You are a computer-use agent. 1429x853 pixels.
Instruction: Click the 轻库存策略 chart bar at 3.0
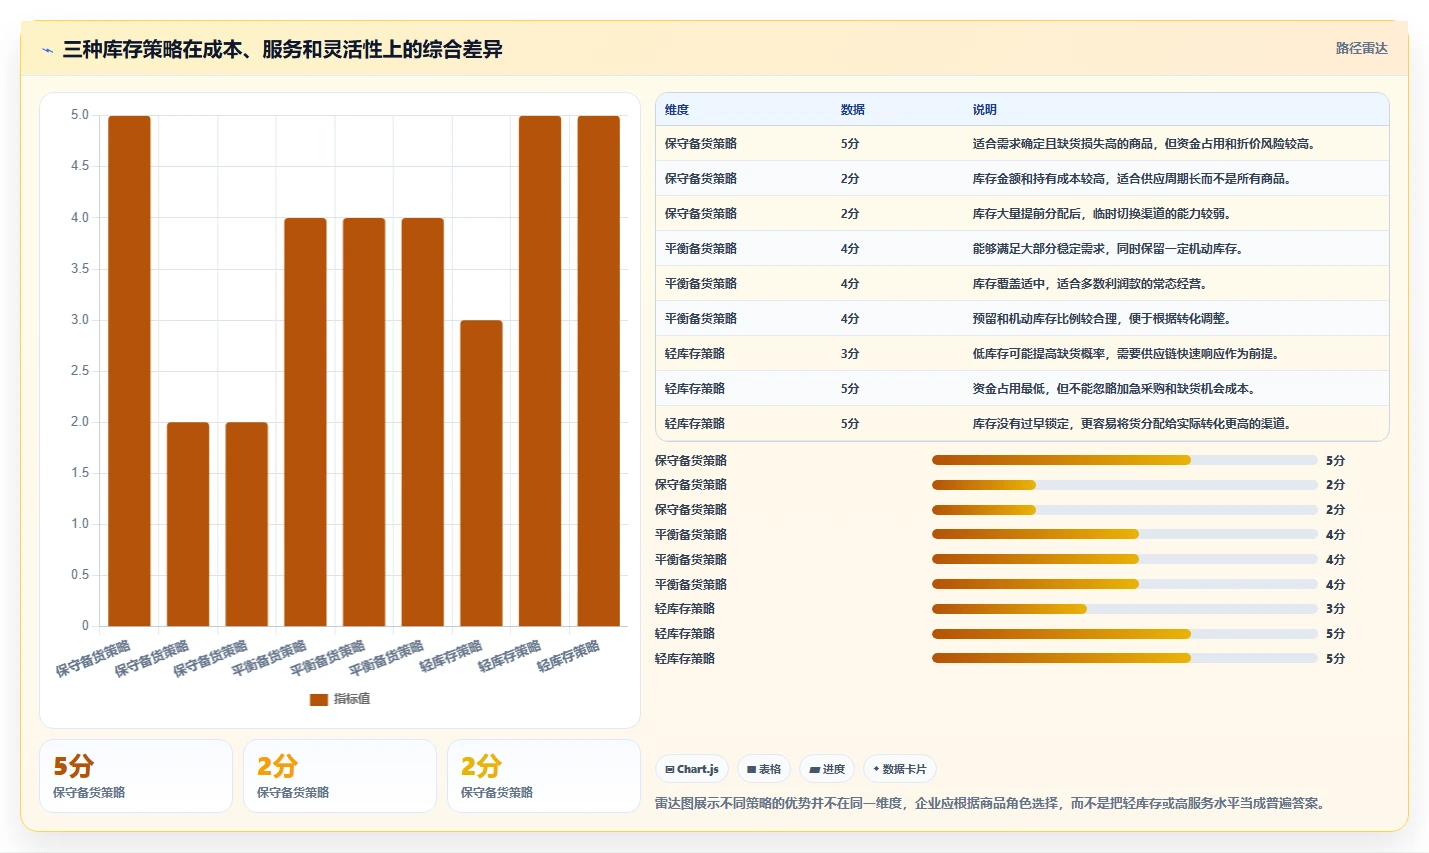(481, 473)
